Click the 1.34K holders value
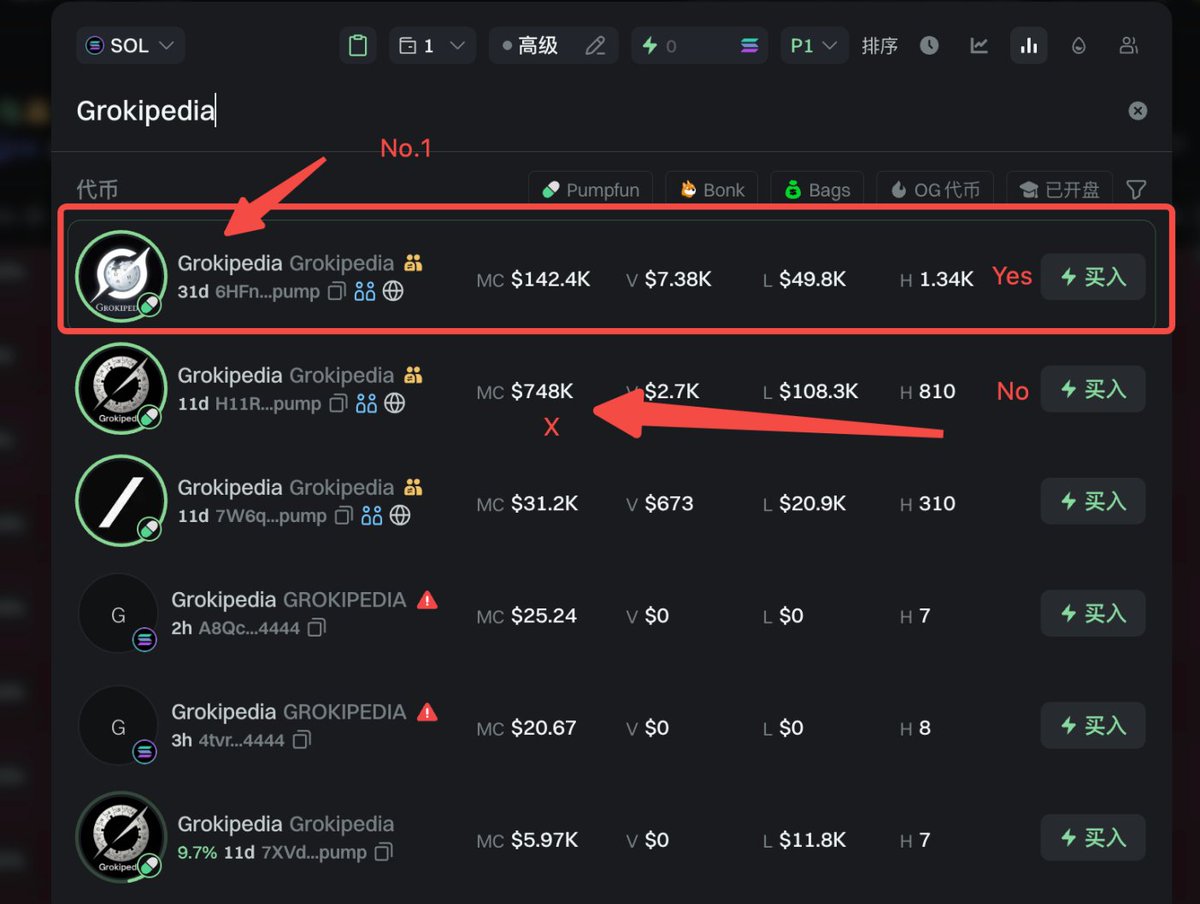 946,279
